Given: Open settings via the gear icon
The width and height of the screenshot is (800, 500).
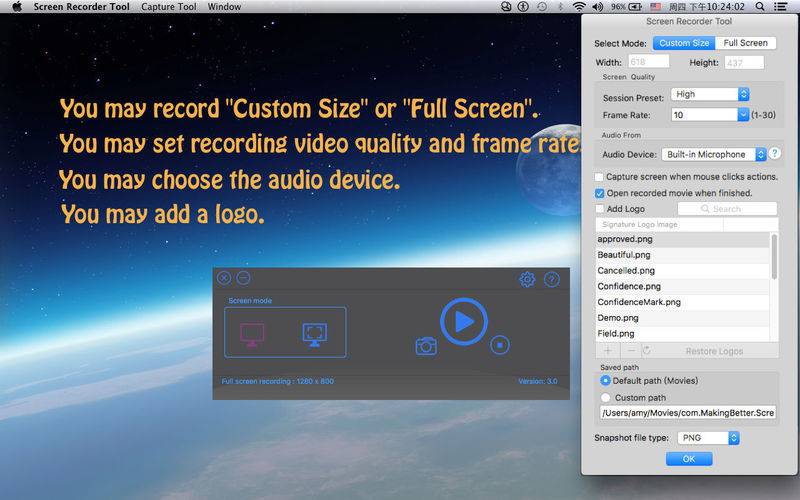Looking at the screenshot, I should [x=527, y=279].
